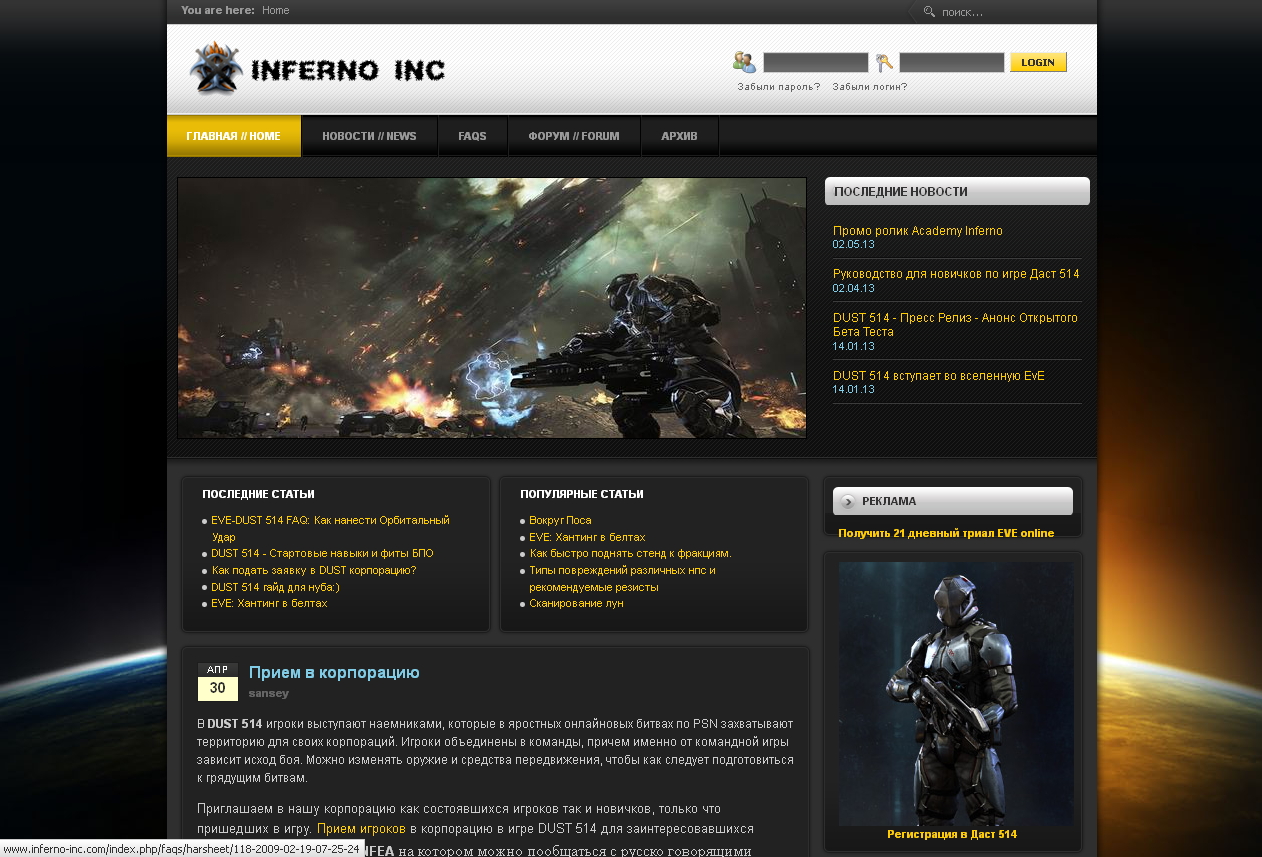Click the password input field

952,62
